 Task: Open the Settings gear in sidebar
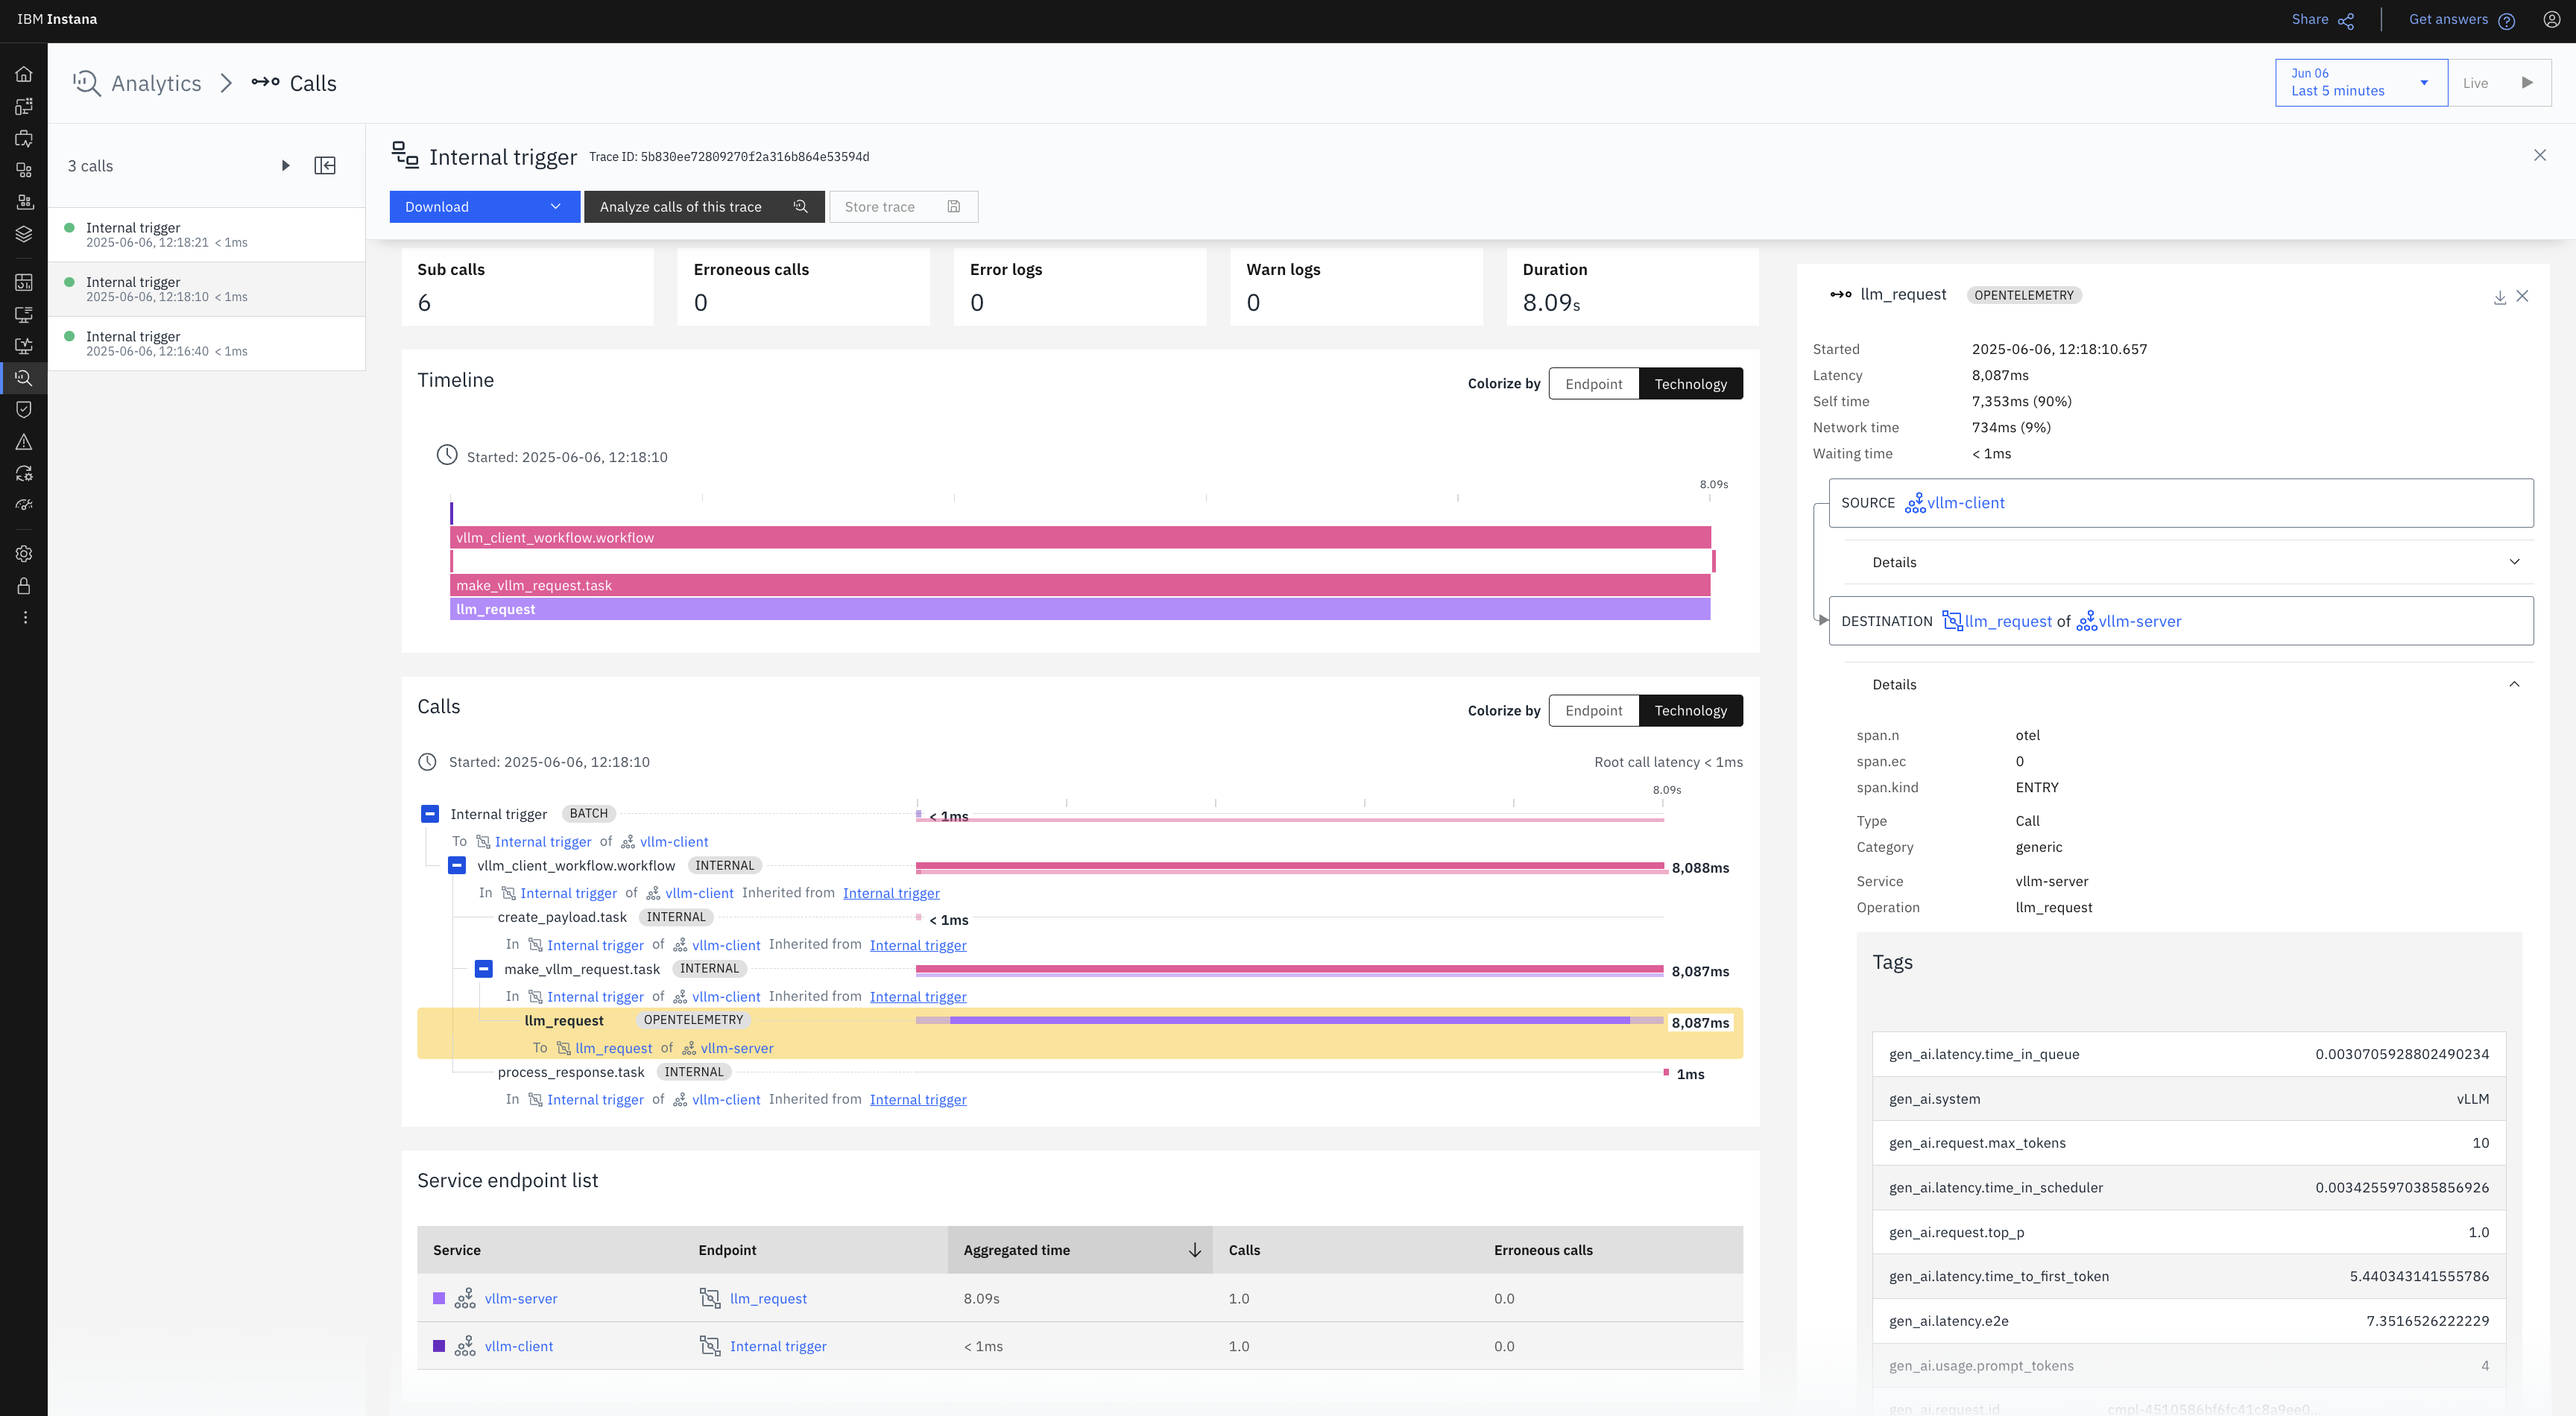pos(24,553)
